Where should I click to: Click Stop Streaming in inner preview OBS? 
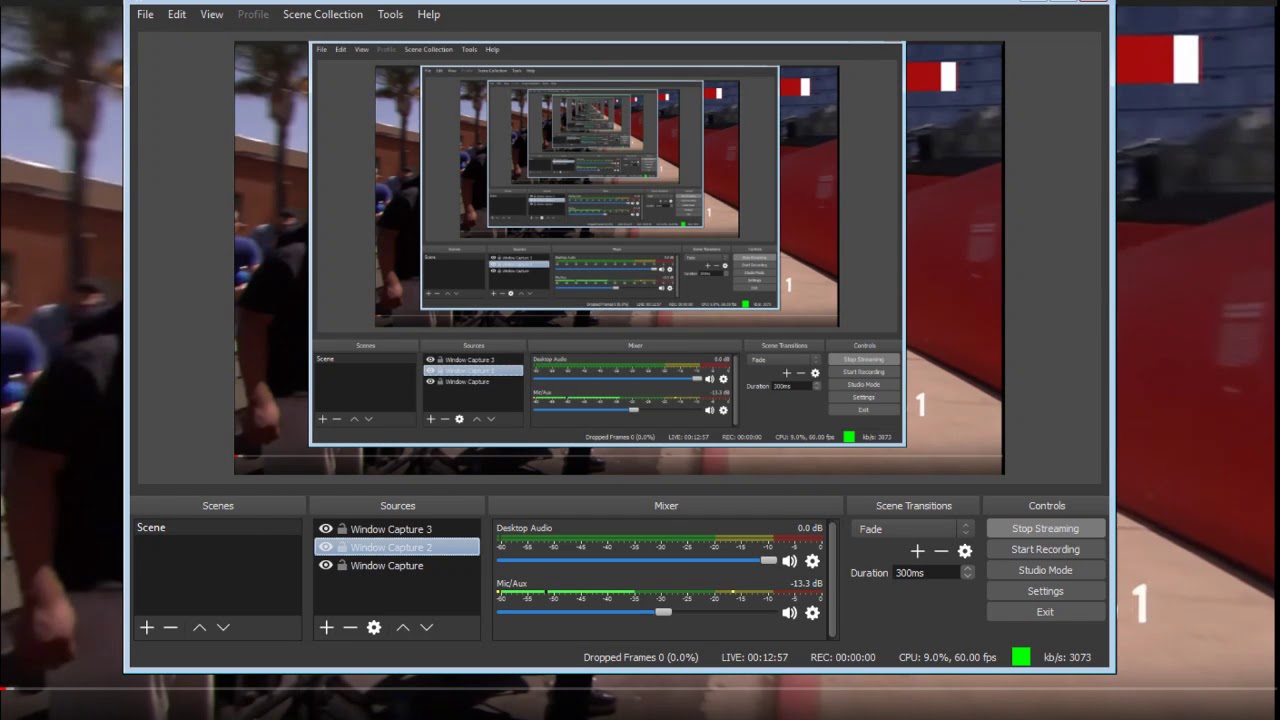(x=863, y=359)
